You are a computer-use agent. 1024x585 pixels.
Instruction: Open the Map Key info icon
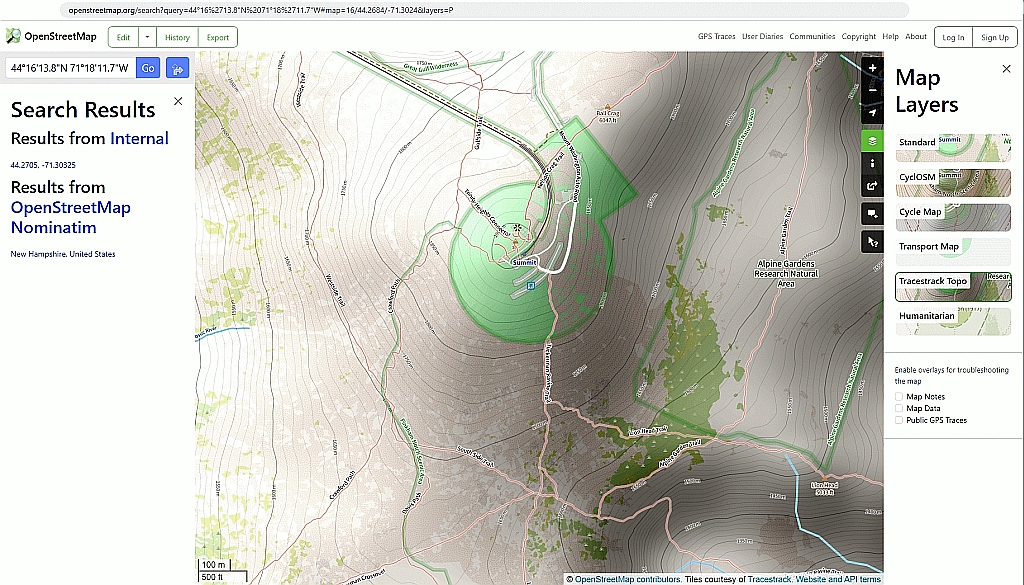pos(872,163)
